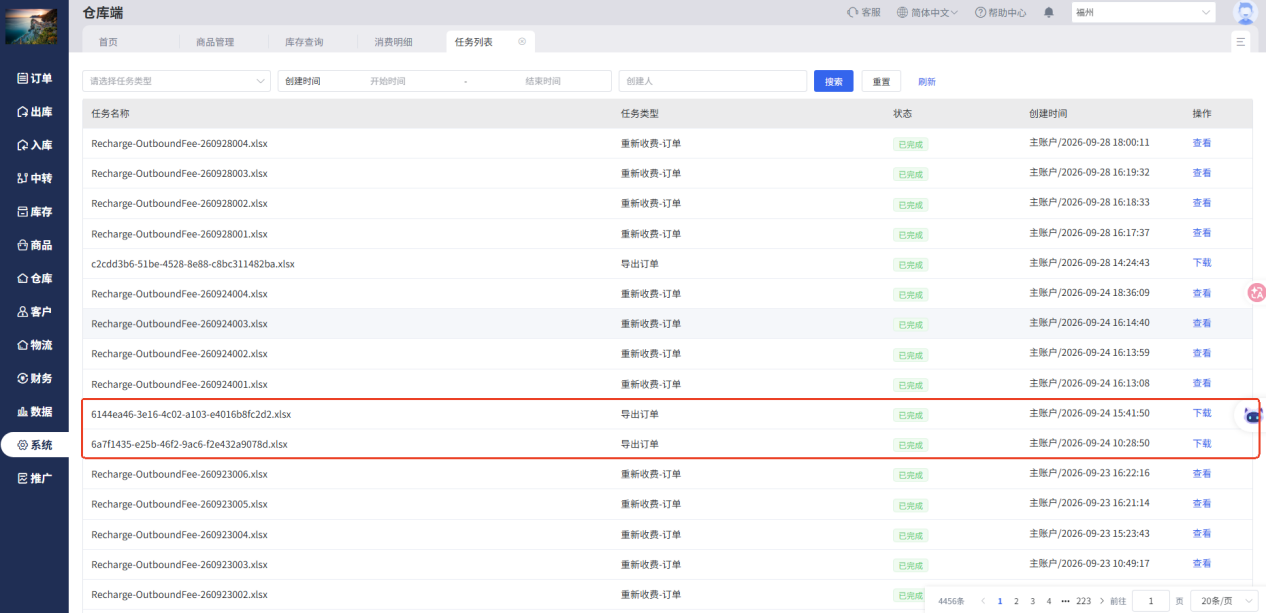Image resolution: width=1266 pixels, height=613 pixels.
Task: Click the 开始时间 date field
Action: pyautogui.click(x=388, y=81)
